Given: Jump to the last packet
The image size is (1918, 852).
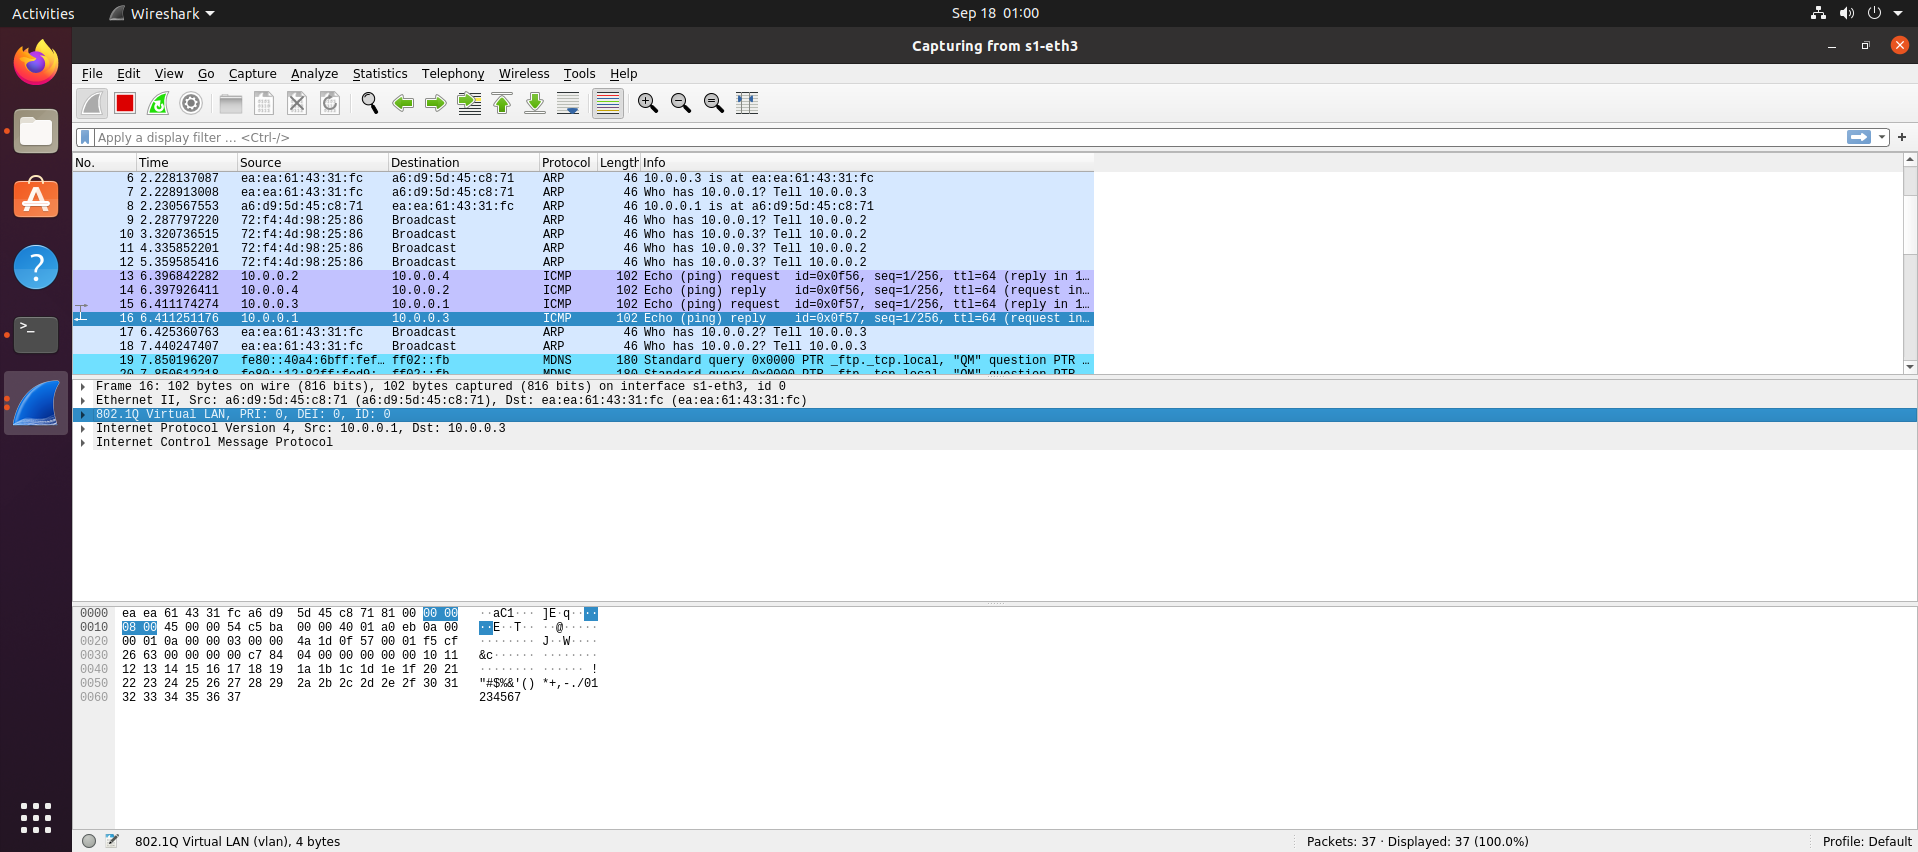Looking at the screenshot, I should [535, 103].
